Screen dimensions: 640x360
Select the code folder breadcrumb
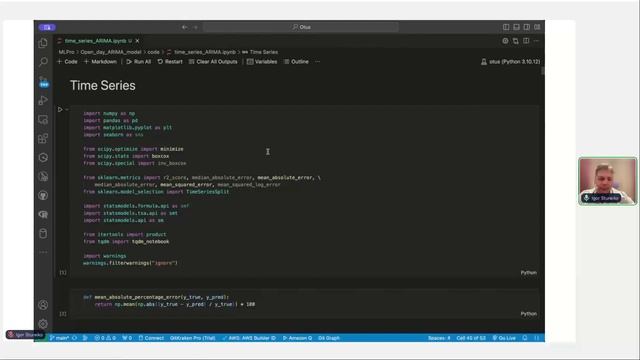click(x=153, y=52)
